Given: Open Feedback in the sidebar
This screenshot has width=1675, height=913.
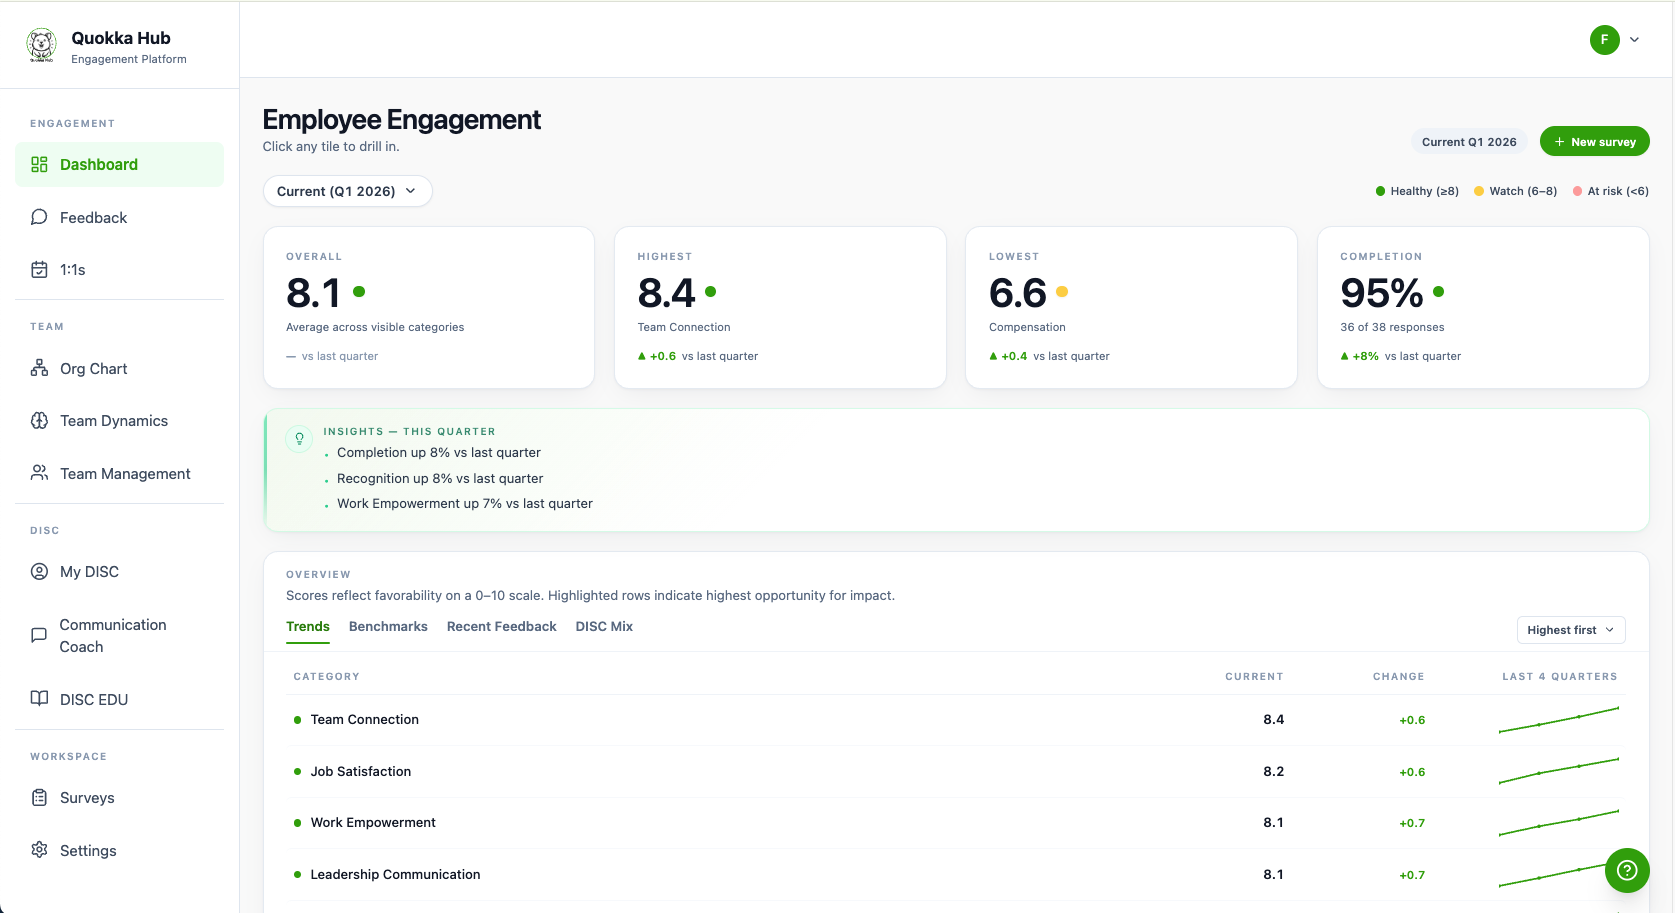Looking at the screenshot, I should pyautogui.click(x=119, y=217).
